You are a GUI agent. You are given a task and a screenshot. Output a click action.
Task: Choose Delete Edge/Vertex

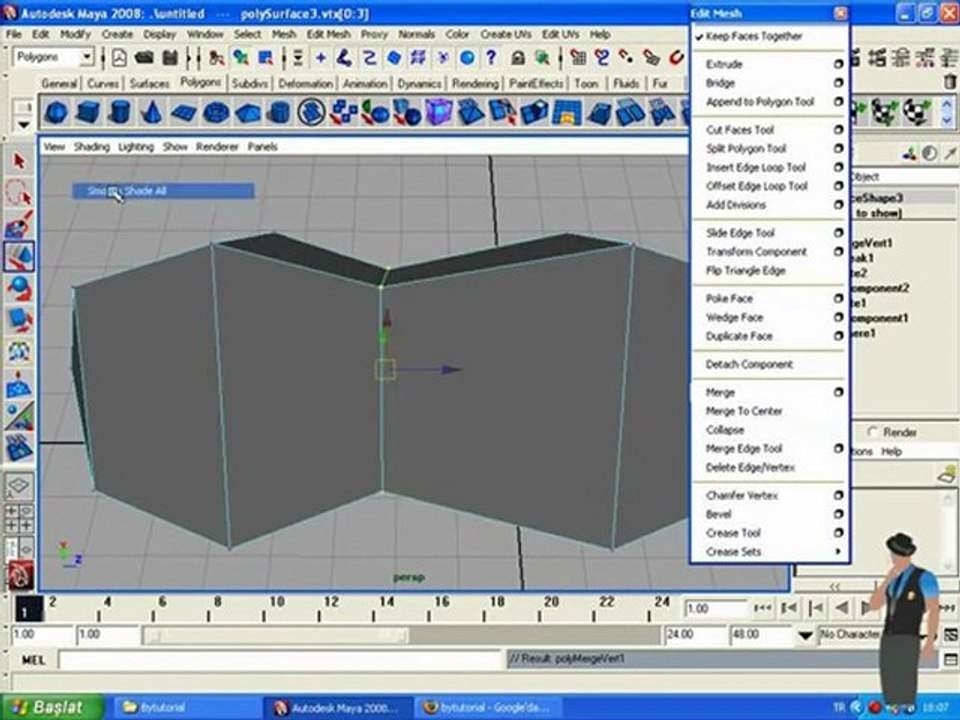tap(750, 467)
